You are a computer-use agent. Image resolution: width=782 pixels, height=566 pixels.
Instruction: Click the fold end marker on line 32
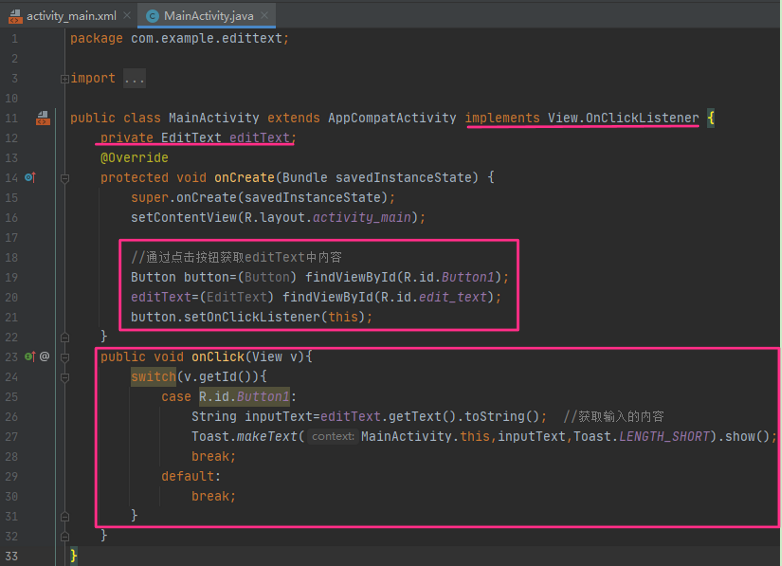point(64,537)
